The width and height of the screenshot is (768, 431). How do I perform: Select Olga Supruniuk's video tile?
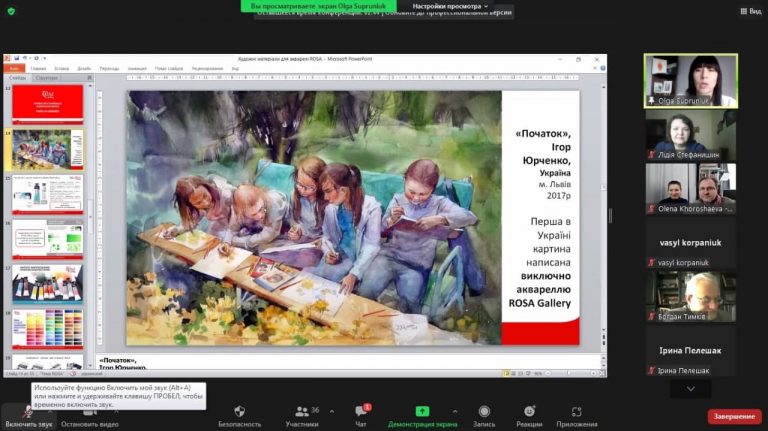(691, 81)
